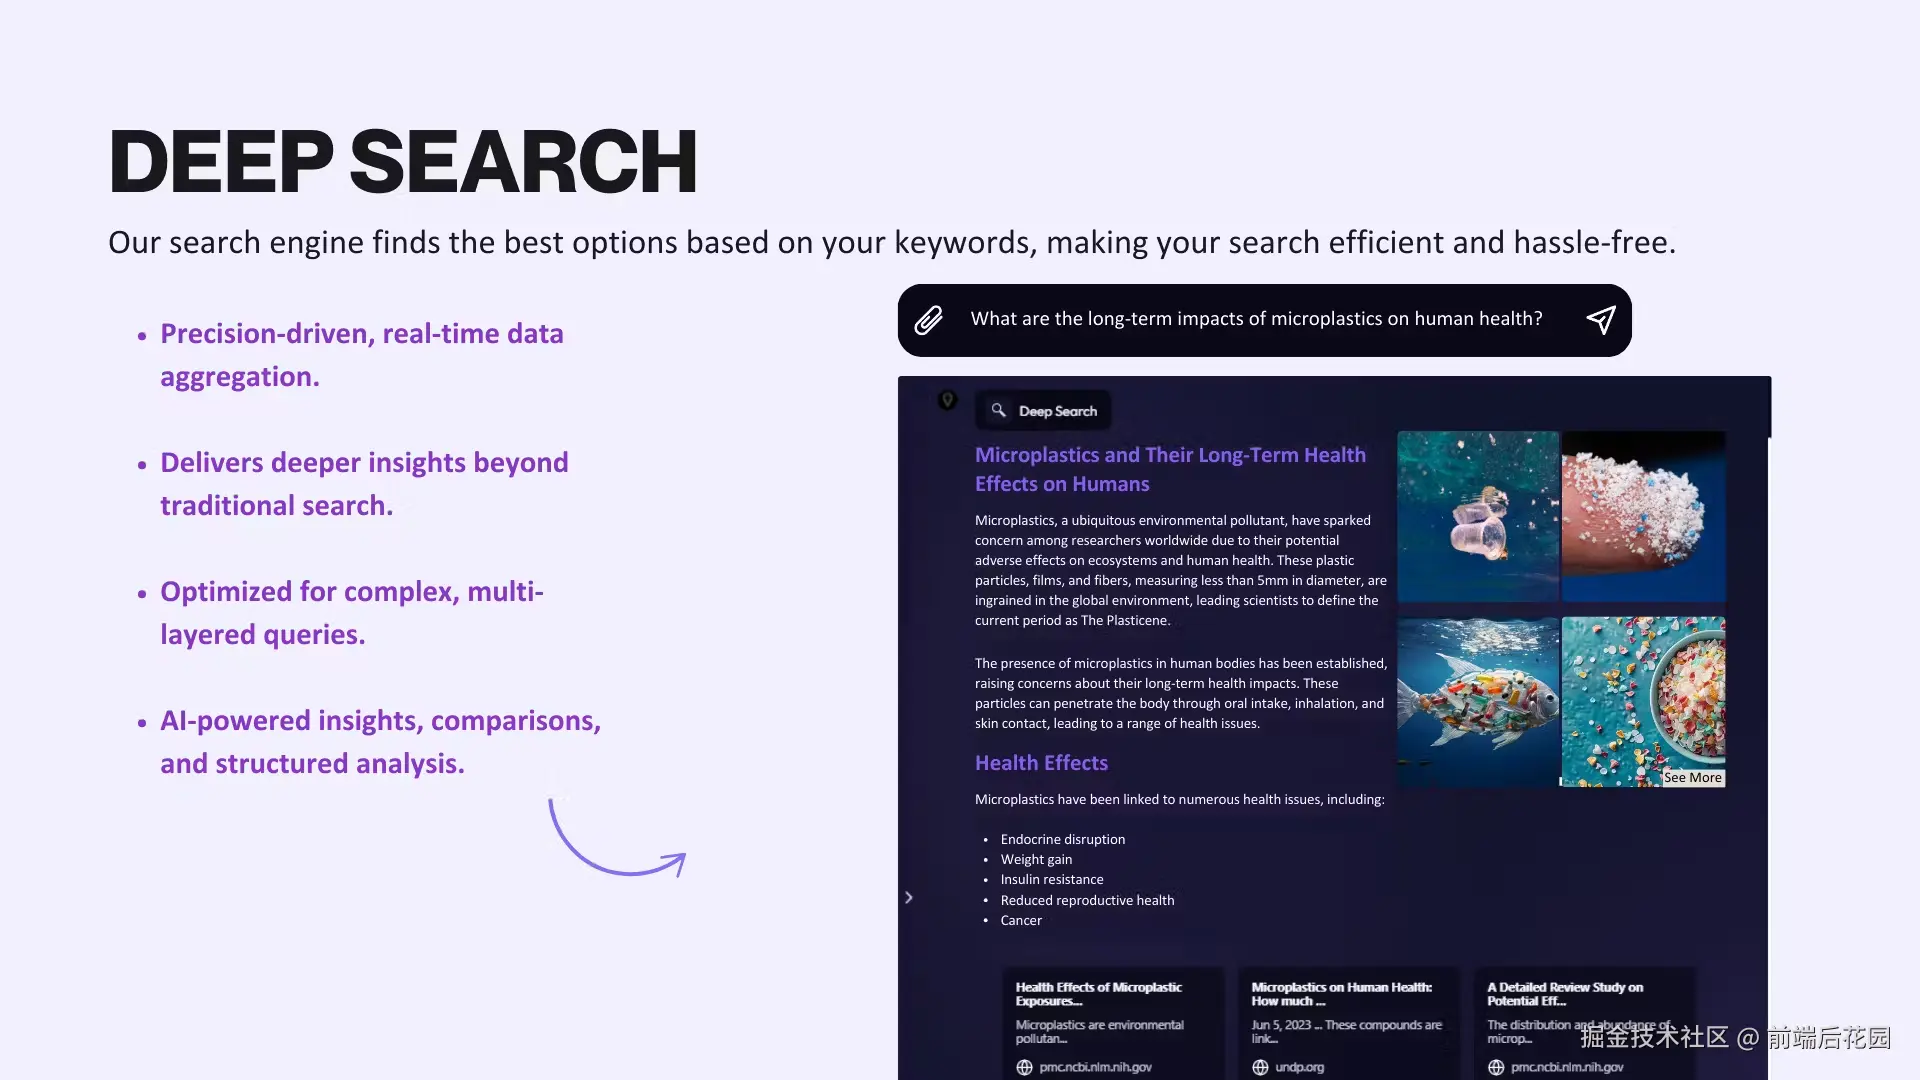1920x1080 pixels.
Task: Open the plastic-filled fish thumbnail
Action: tap(1477, 701)
